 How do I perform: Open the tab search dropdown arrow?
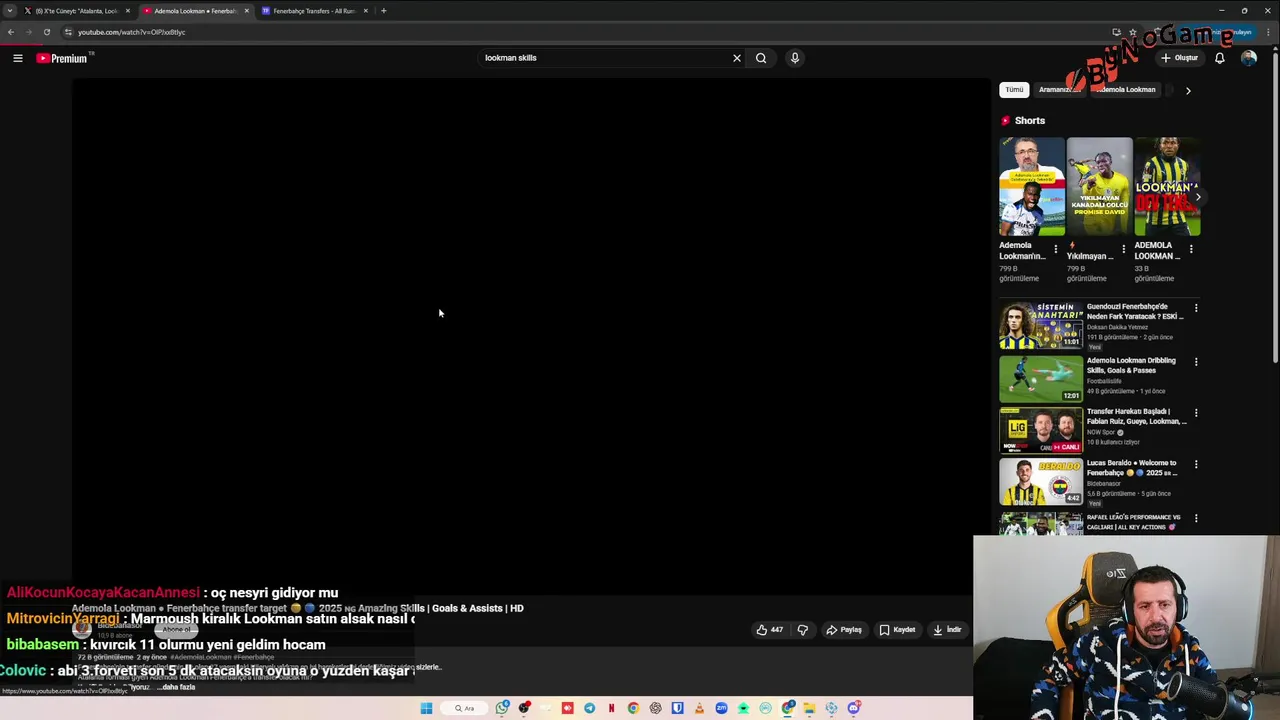pyautogui.click(x=9, y=11)
